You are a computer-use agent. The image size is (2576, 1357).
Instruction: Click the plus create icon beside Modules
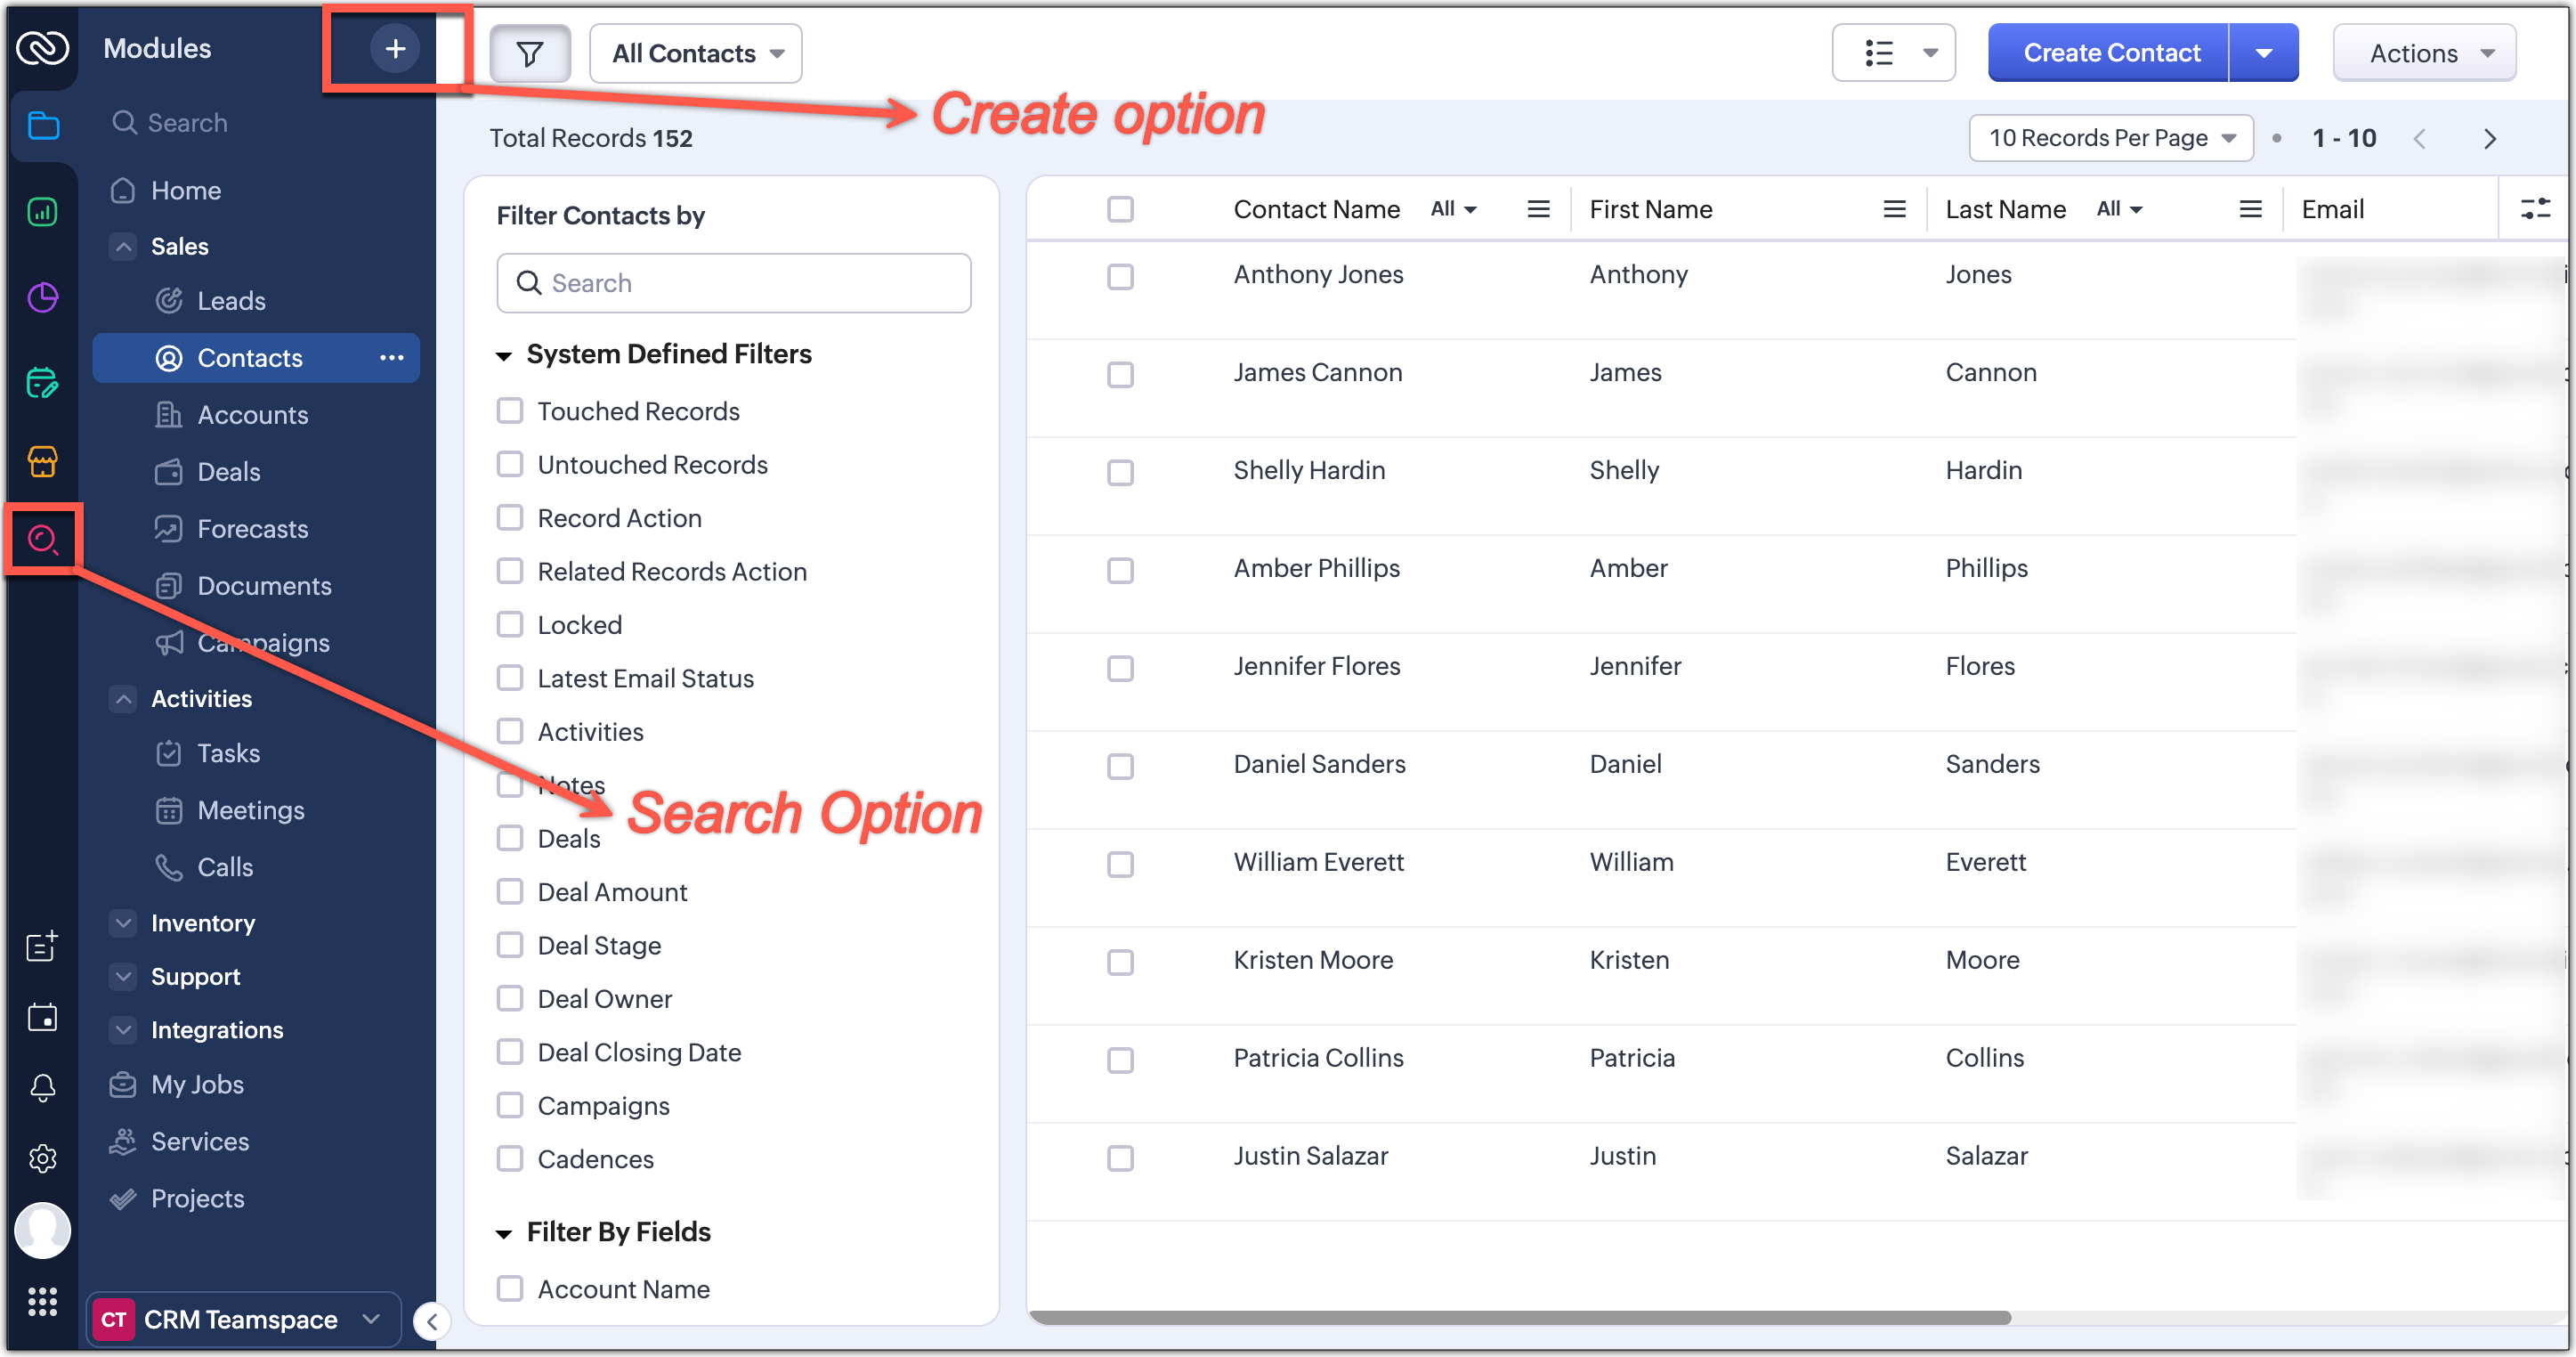point(395,48)
